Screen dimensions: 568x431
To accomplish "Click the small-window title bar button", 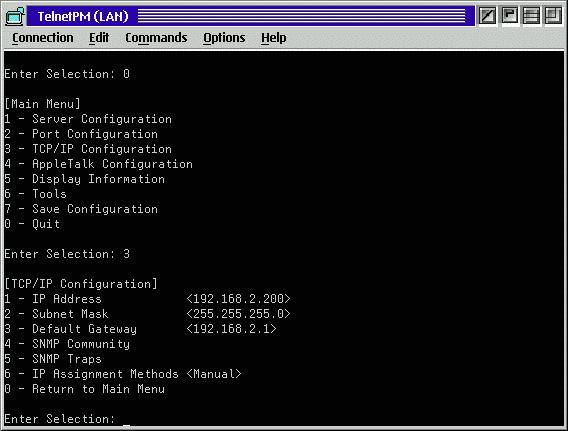I will (x=509, y=16).
